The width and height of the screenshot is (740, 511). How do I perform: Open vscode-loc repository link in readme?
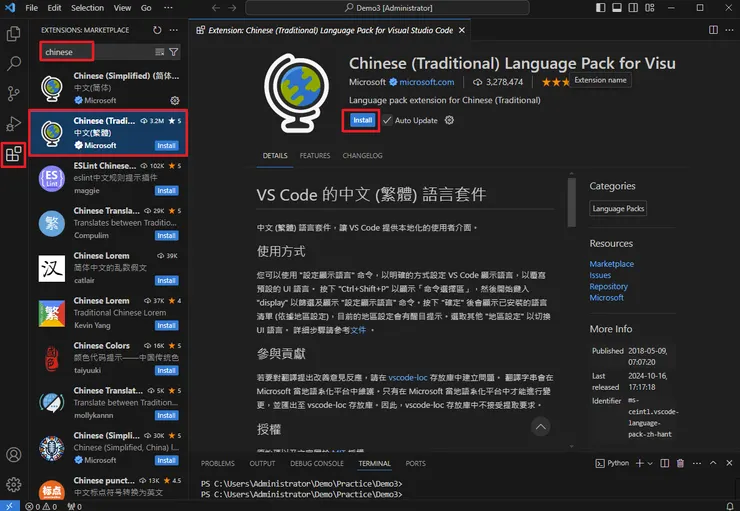[x=408, y=377]
